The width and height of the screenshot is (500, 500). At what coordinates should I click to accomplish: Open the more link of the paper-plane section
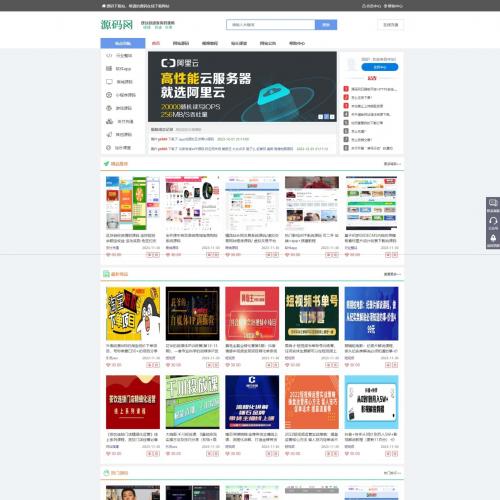point(392,164)
